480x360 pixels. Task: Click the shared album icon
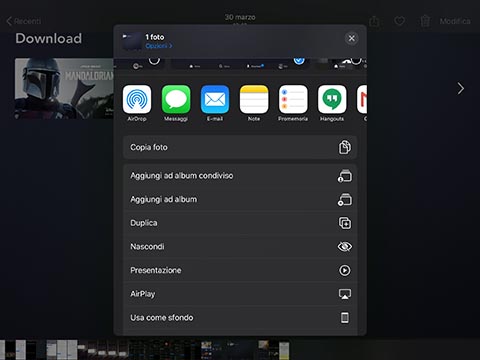(x=345, y=176)
